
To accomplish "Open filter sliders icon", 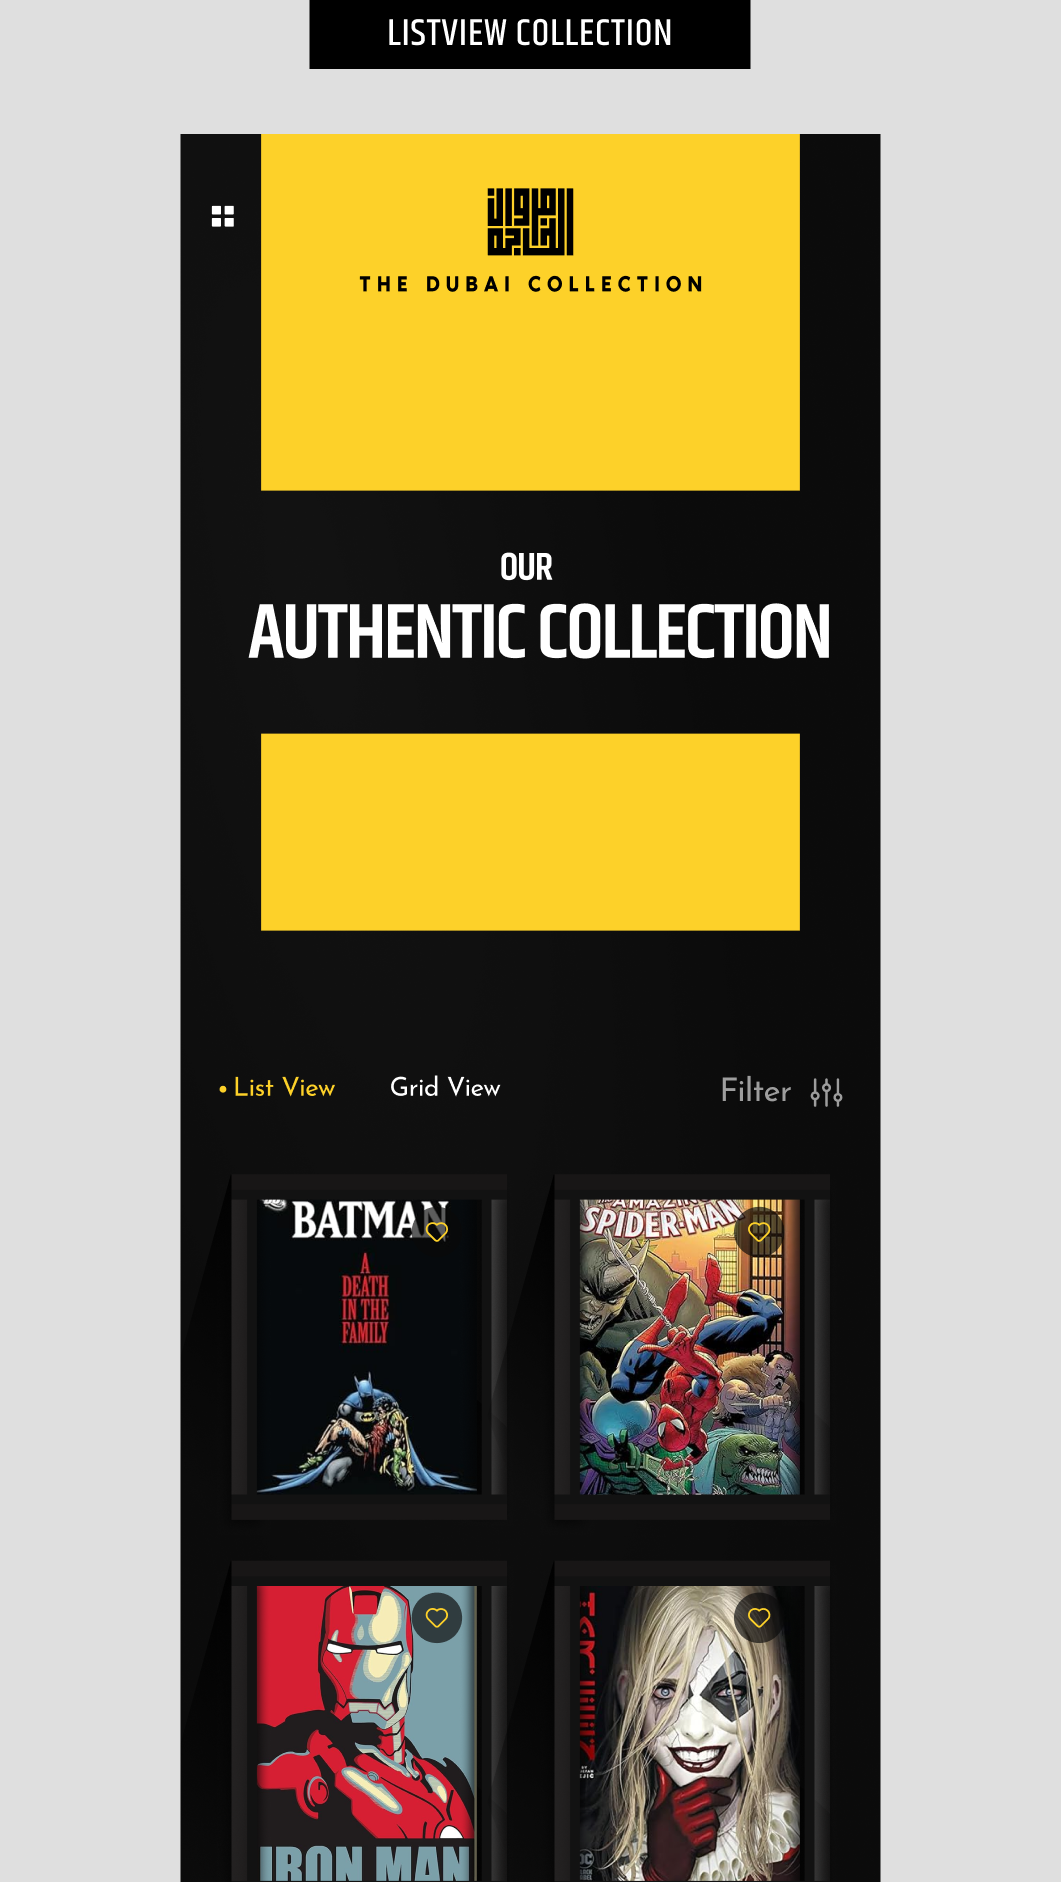I will (x=826, y=1092).
